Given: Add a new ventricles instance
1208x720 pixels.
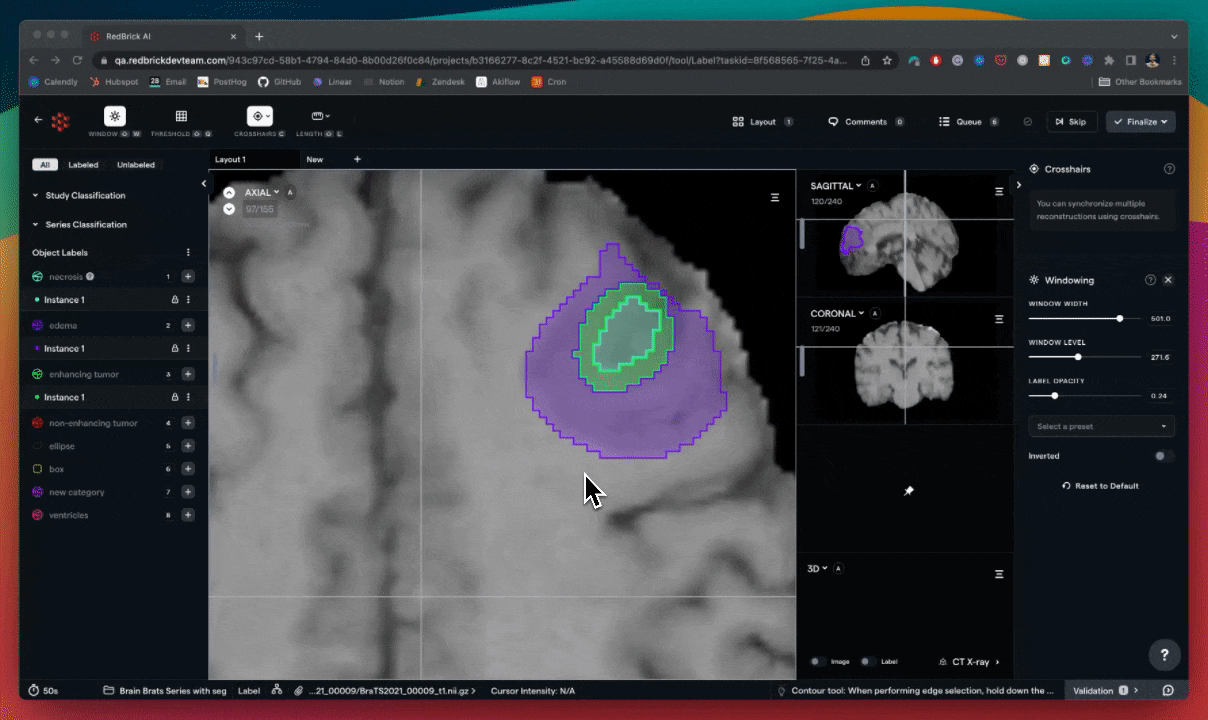Looking at the screenshot, I should coord(188,515).
